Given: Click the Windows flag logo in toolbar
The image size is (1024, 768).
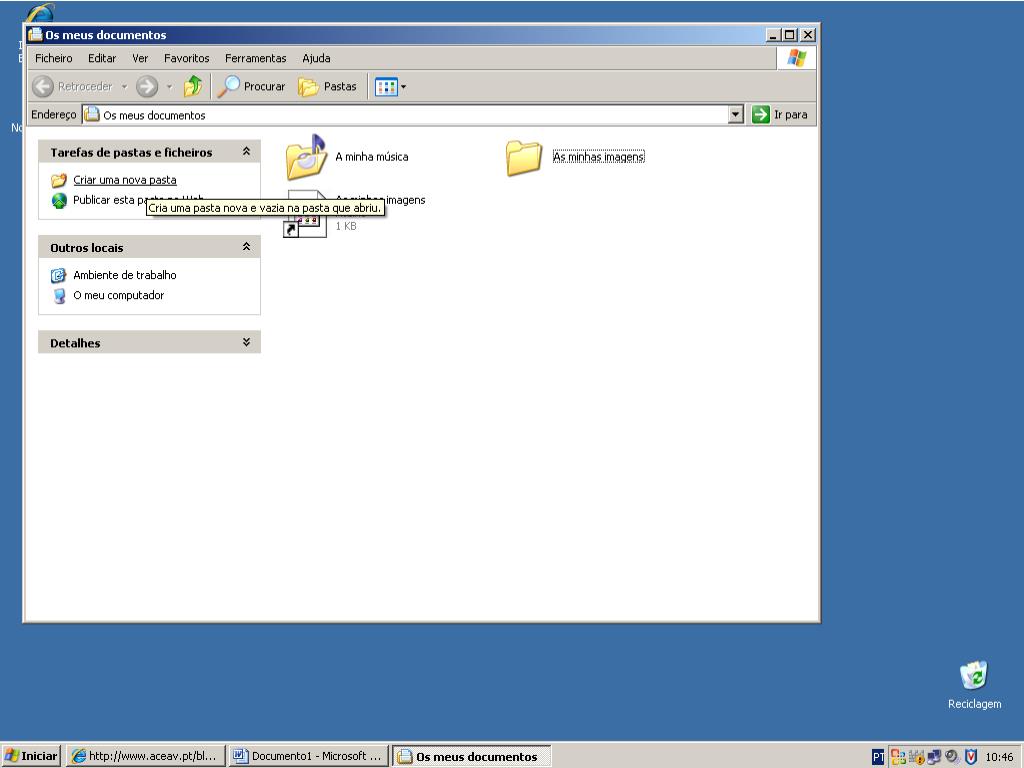Looking at the screenshot, I should [x=796, y=58].
